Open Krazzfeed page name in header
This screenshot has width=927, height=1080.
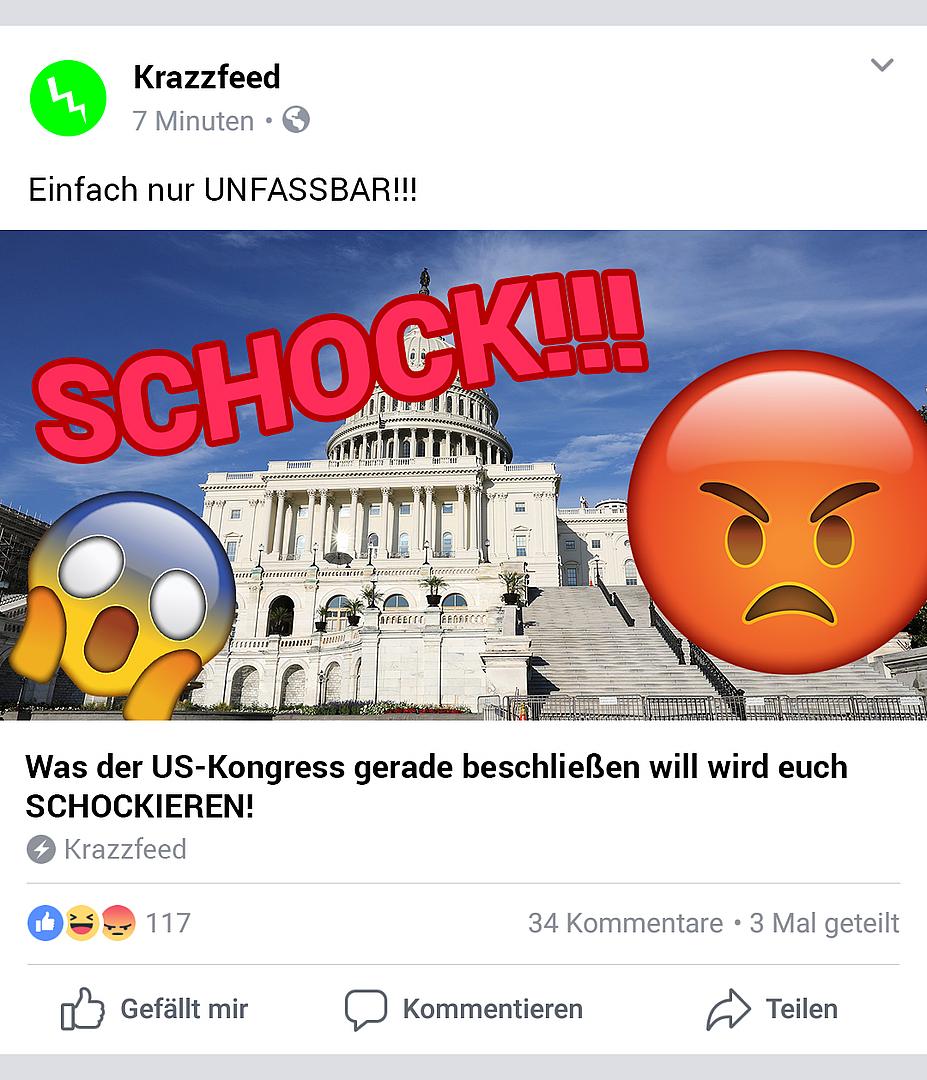click(x=207, y=76)
